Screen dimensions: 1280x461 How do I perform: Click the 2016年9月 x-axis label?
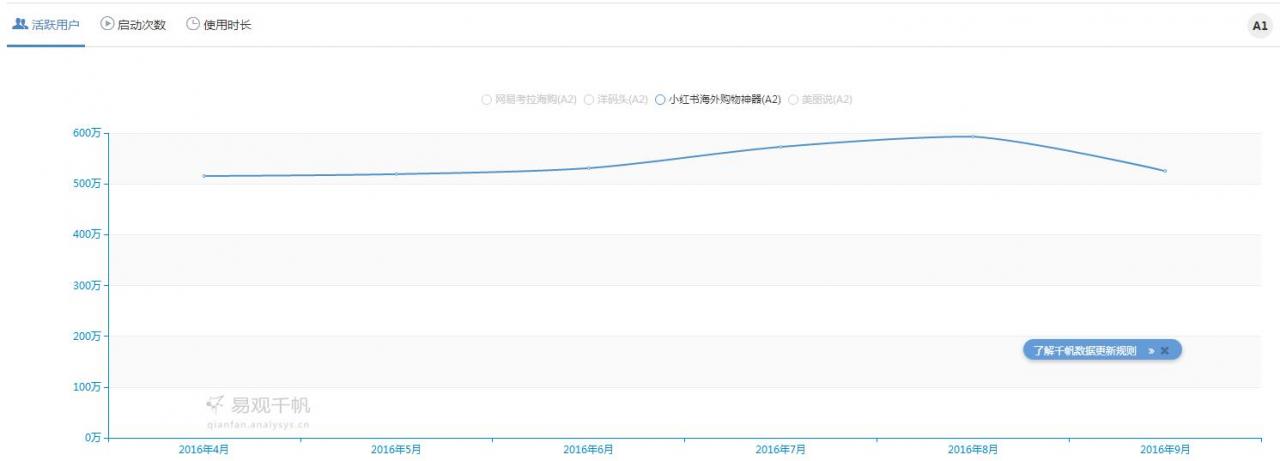(1165, 450)
